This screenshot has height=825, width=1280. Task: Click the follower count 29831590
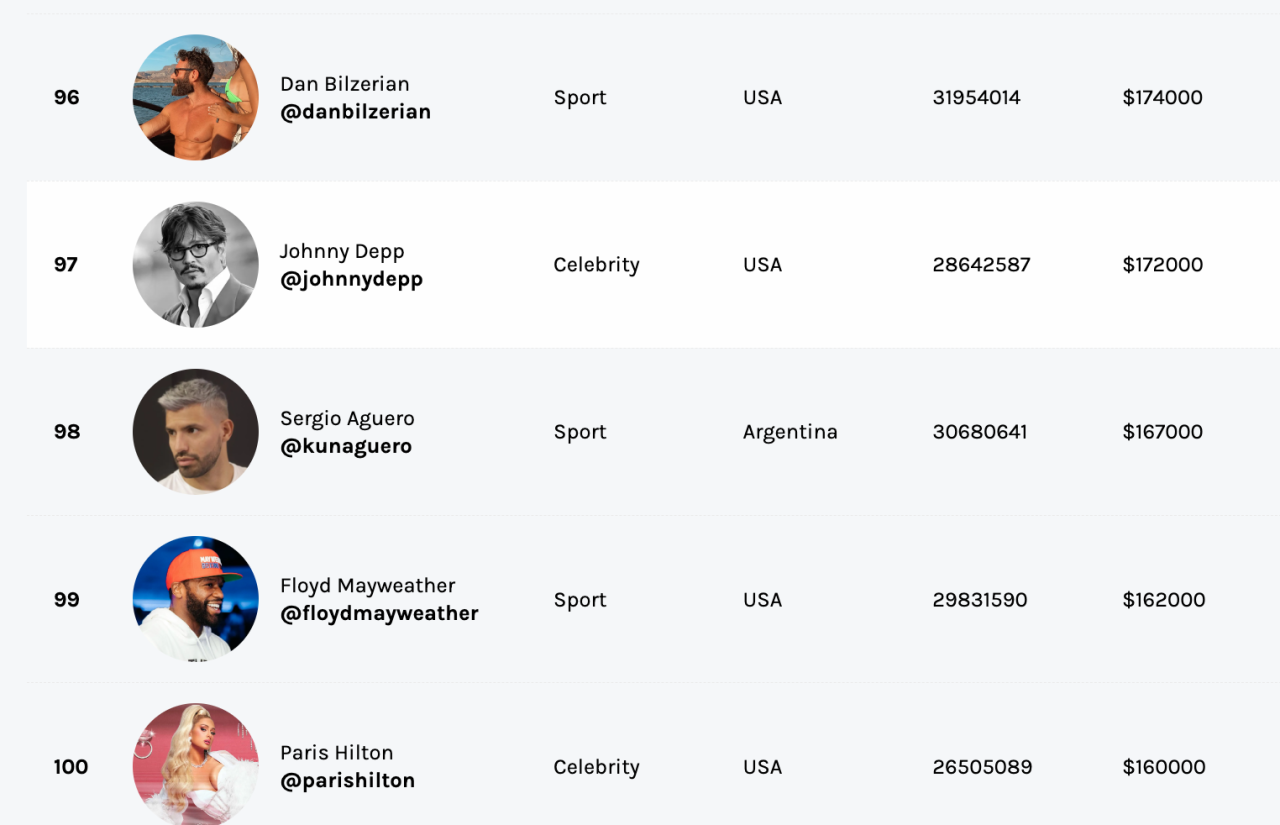(x=979, y=600)
